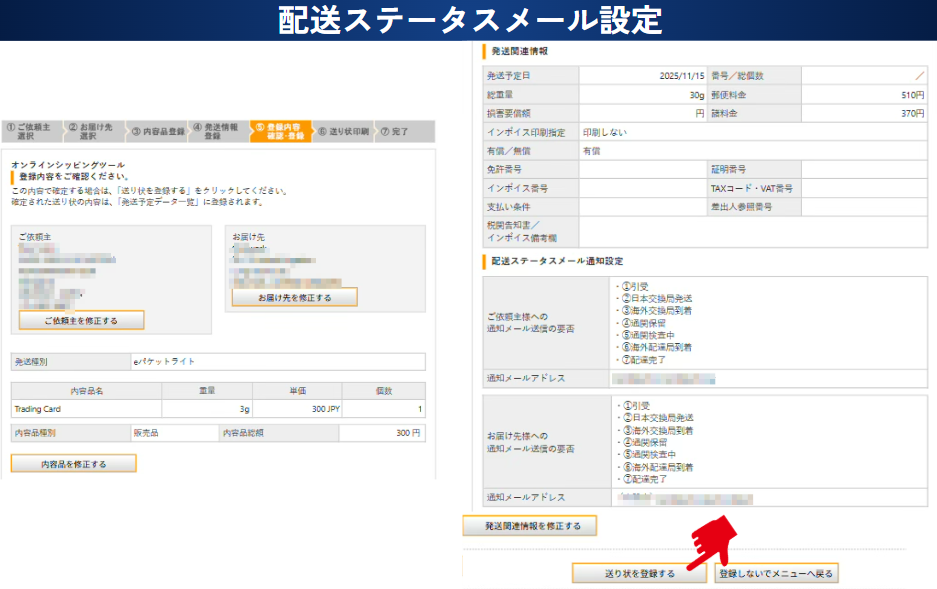Click the 内容品を修正する button
937x589 pixels.
73,464
